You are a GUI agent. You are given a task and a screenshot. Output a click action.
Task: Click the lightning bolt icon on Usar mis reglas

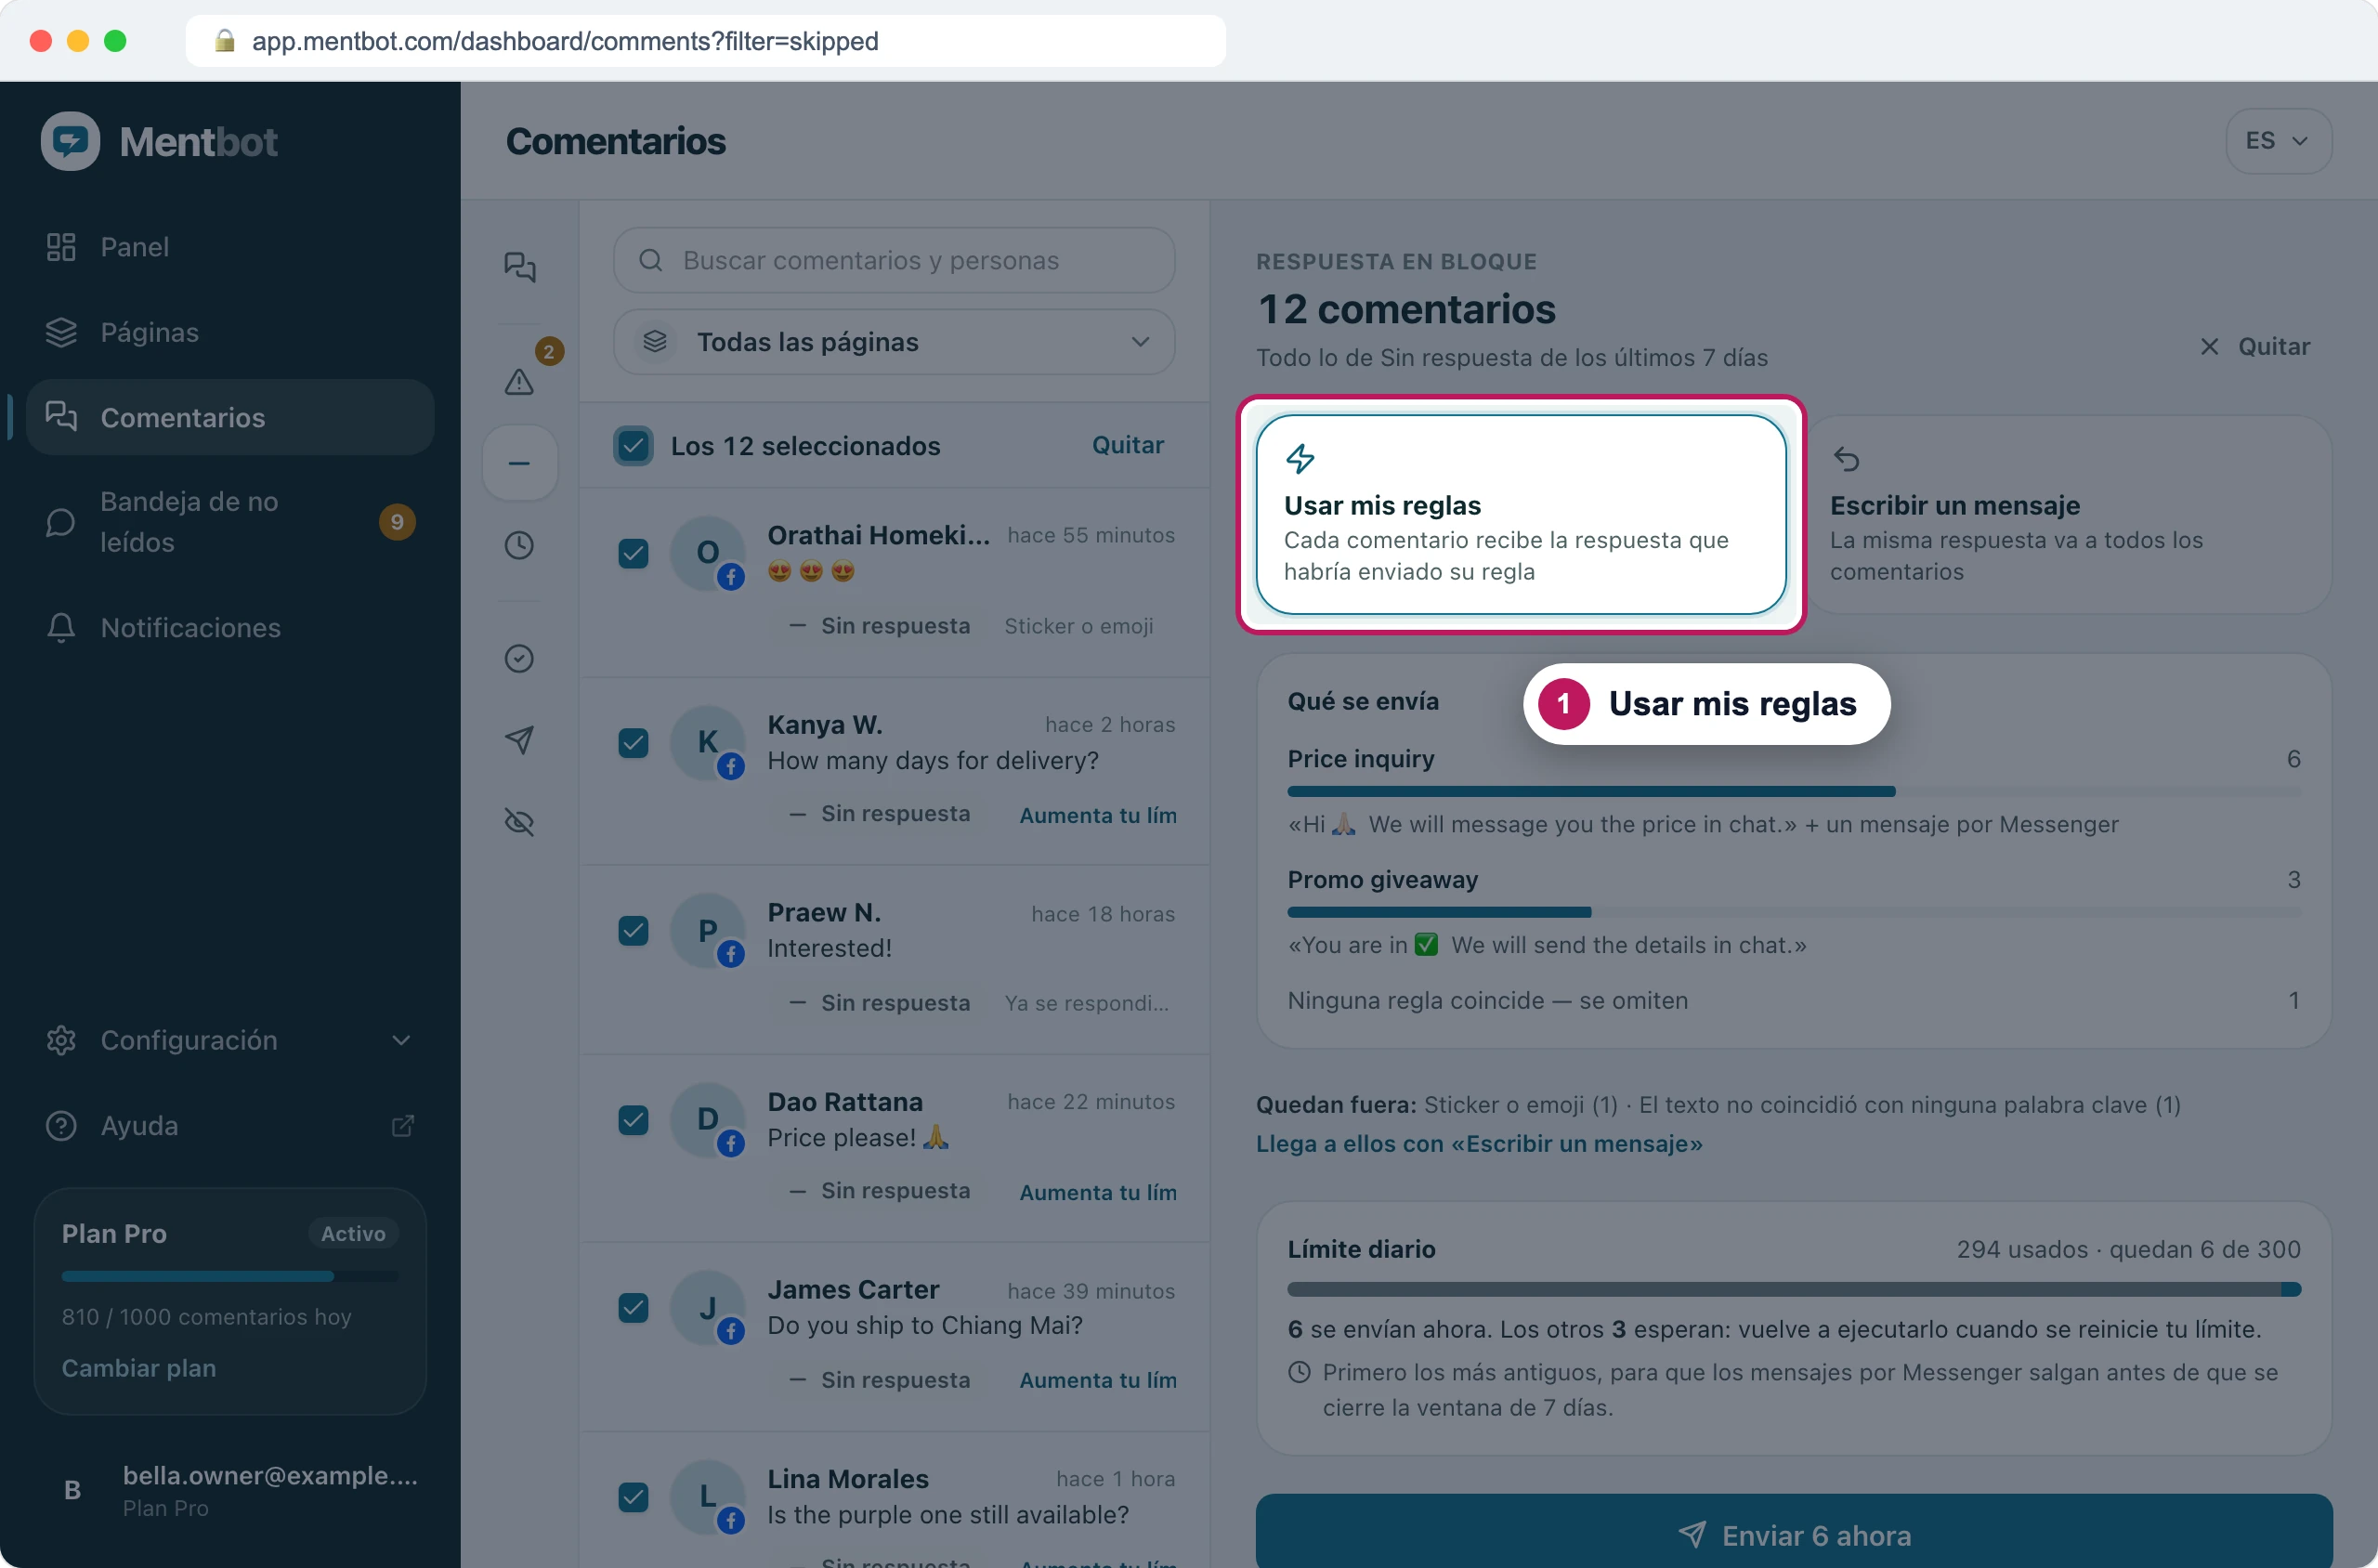[1299, 459]
